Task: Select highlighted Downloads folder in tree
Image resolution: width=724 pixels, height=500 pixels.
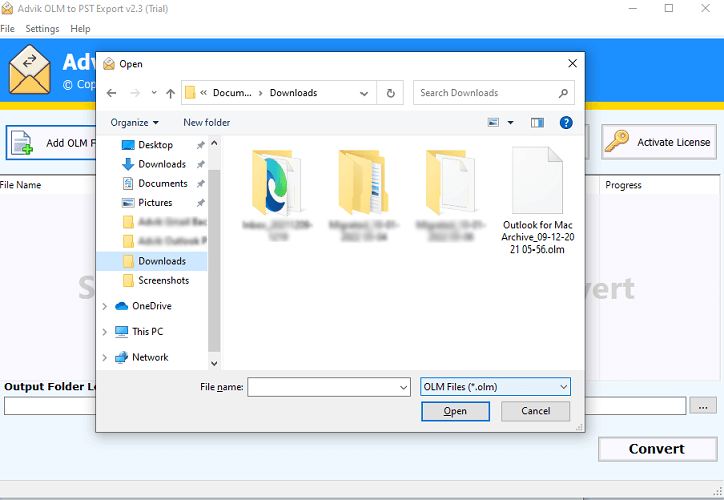Action: tap(152, 261)
